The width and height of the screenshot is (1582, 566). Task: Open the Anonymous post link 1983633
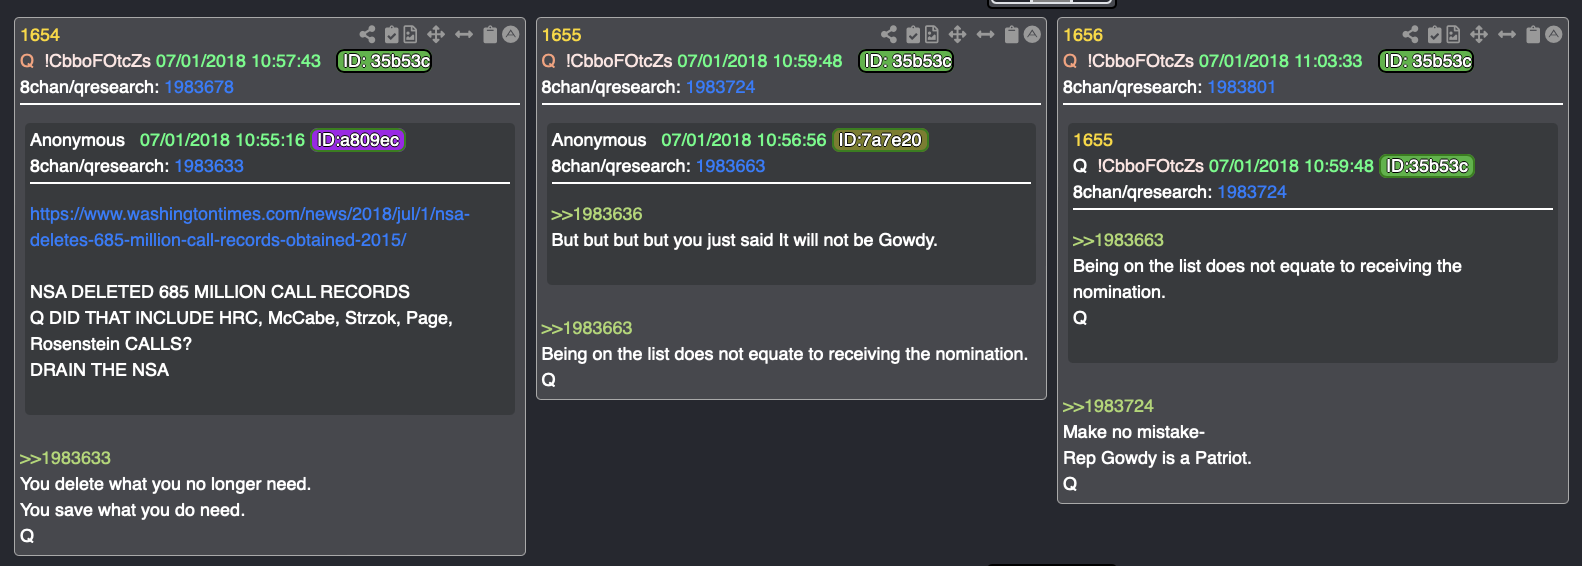click(x=209, y=166)
